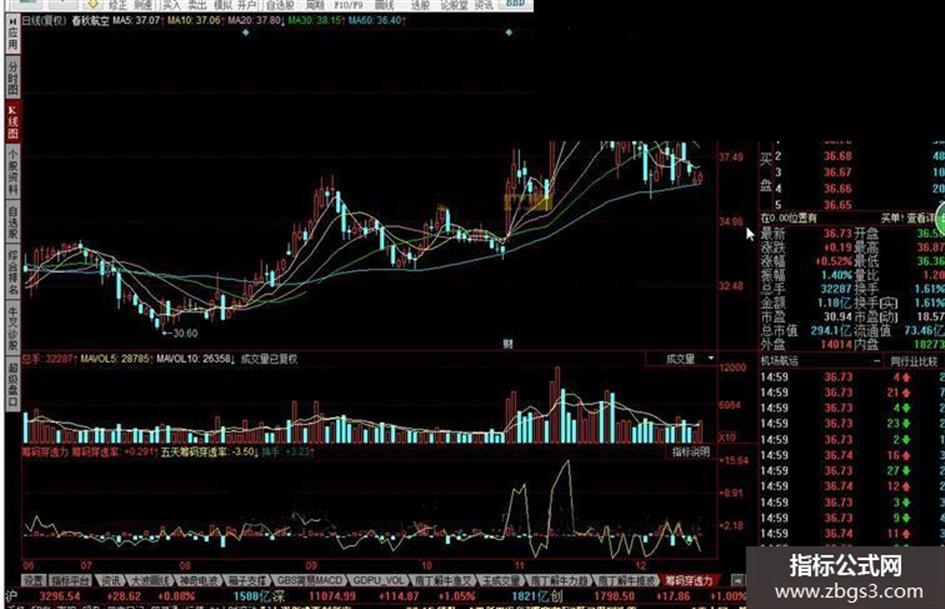The image size is (945, 609).
Task: Click the 选股 toolbar item
Action: pos(420,5)
